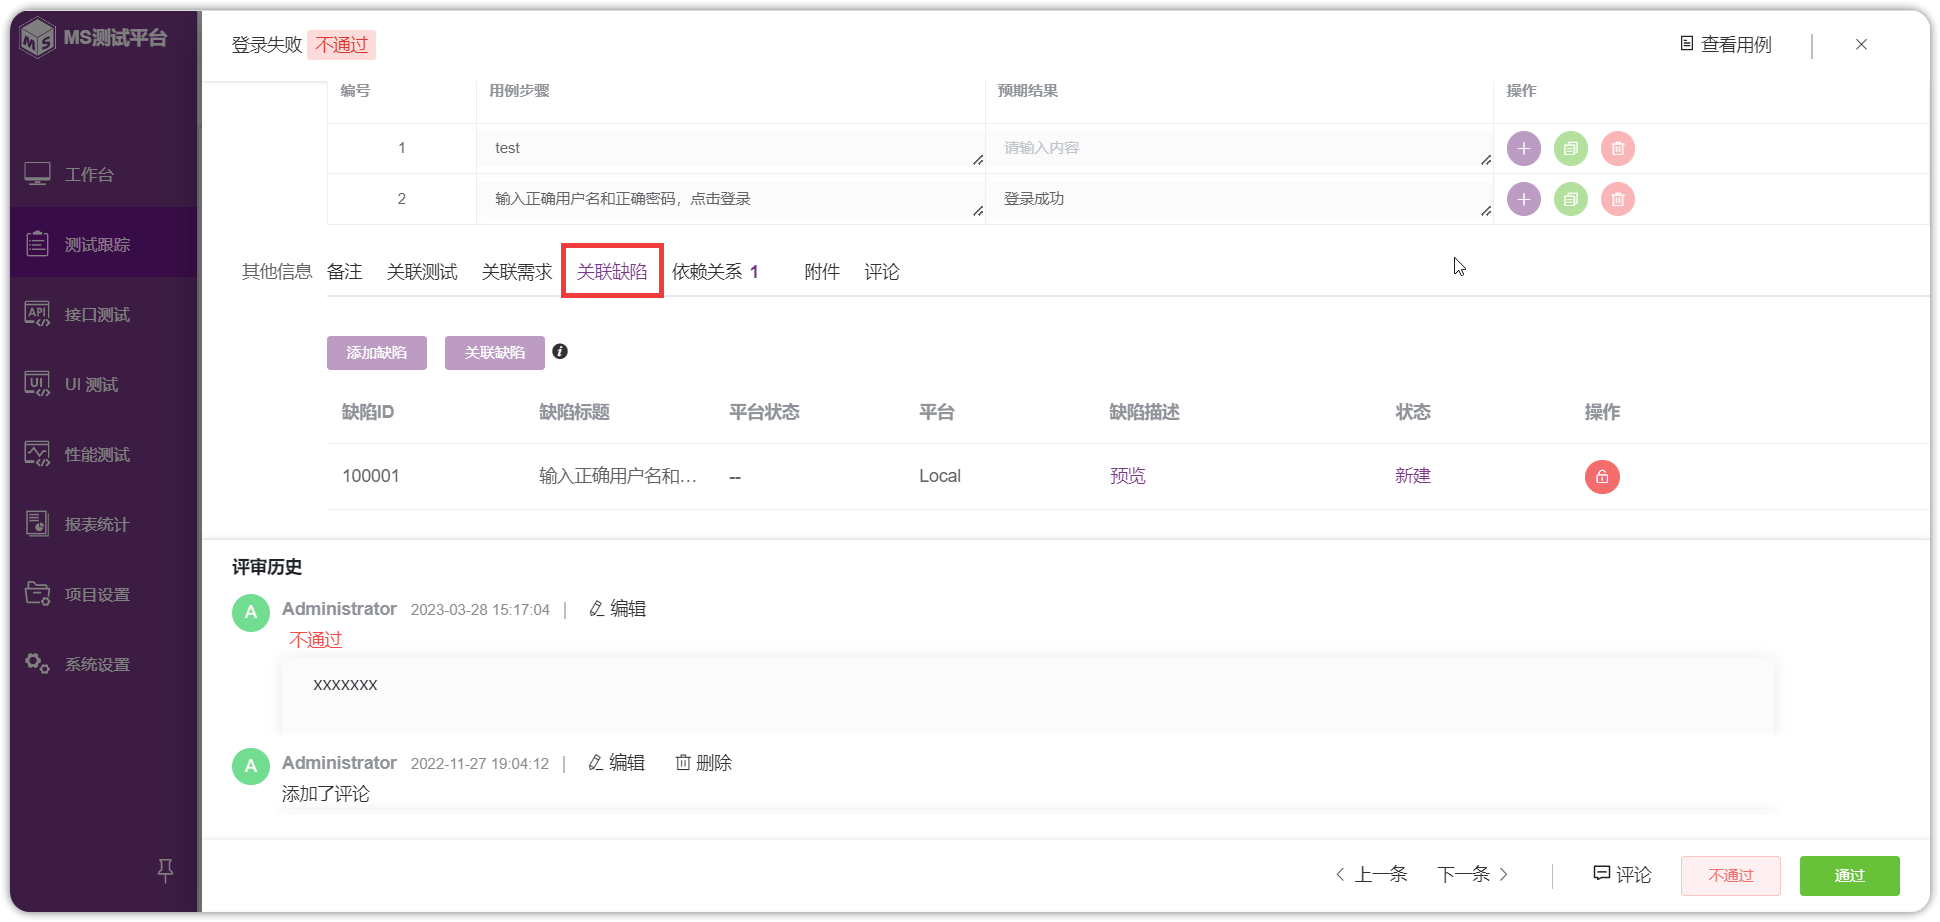Open 性能测试 in the sidebar
The image size is (1940, 922).
coord(104,454)
